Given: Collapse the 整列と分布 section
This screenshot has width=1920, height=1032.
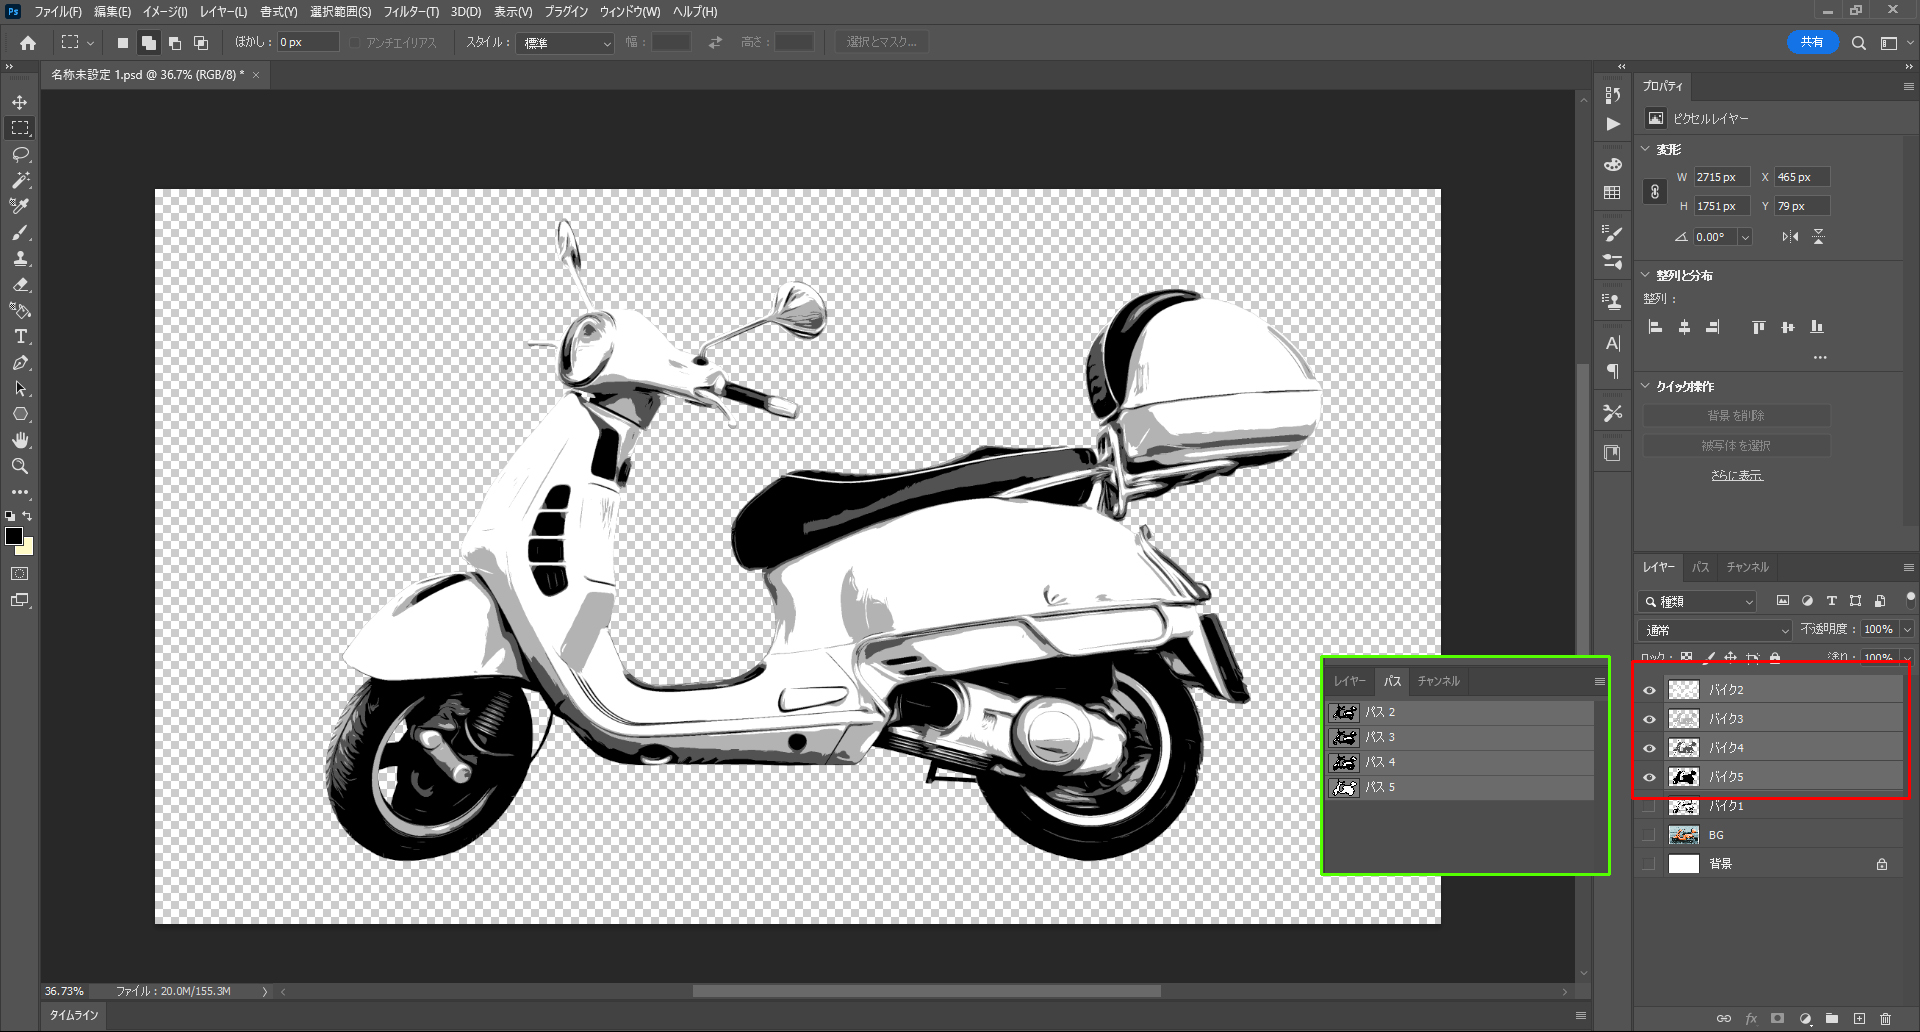Looking at the screenshot, I should (x=1646, y=275).
